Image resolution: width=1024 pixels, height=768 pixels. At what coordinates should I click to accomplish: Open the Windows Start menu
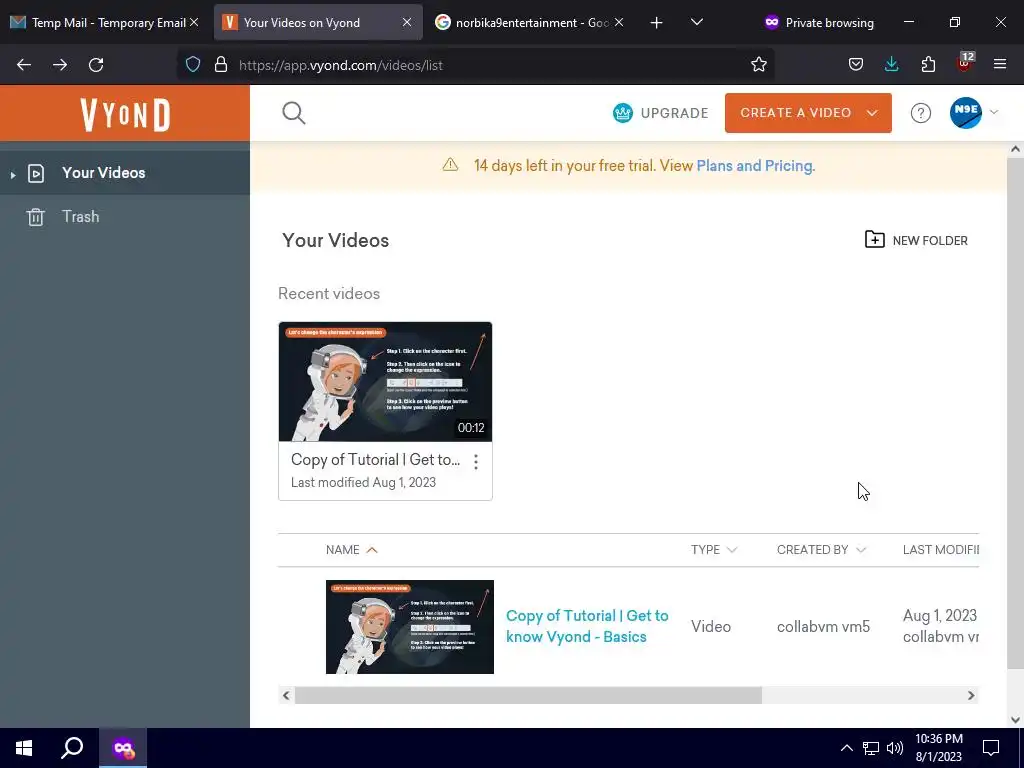click(24, 748)
